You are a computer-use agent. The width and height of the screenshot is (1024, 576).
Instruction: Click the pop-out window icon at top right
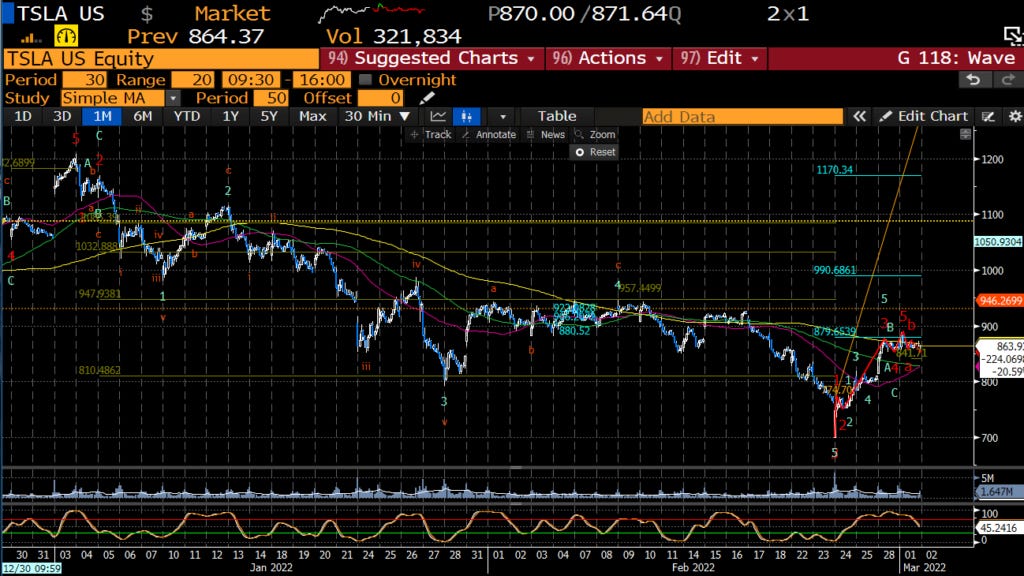click(x=1013, y=36)
